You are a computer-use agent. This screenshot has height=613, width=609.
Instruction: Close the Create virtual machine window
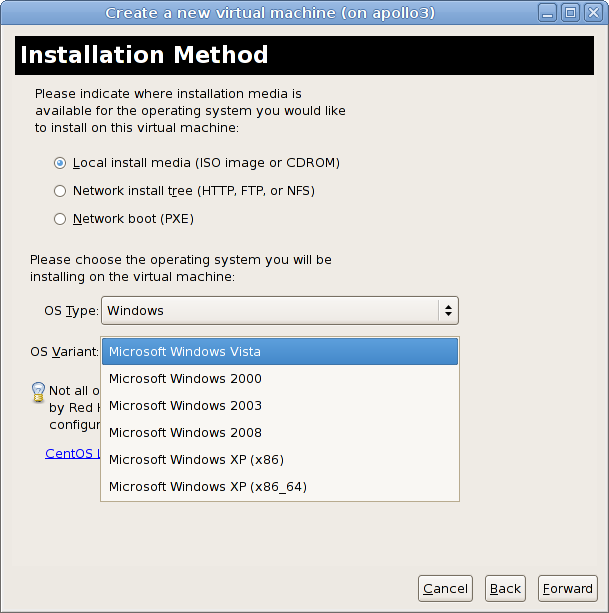[593, 13]
